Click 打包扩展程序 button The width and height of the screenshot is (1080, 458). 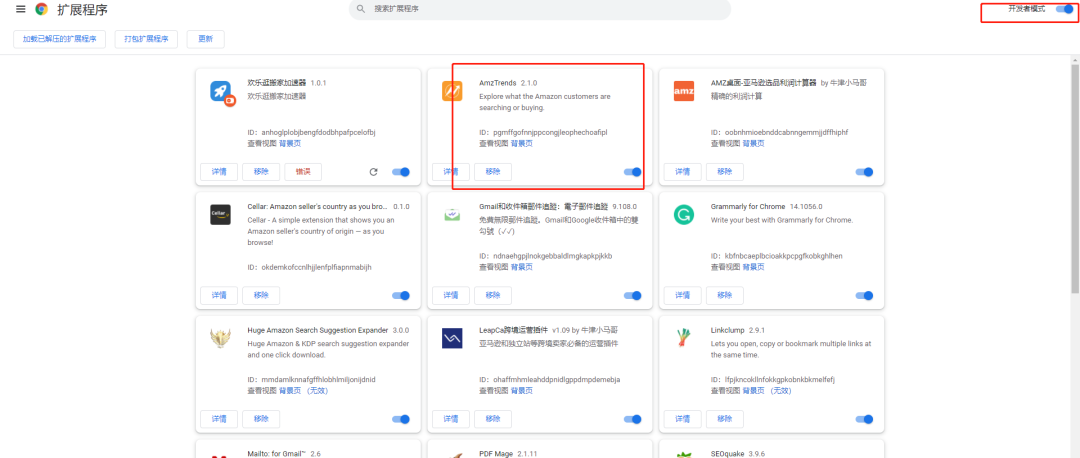pos(146,39)
